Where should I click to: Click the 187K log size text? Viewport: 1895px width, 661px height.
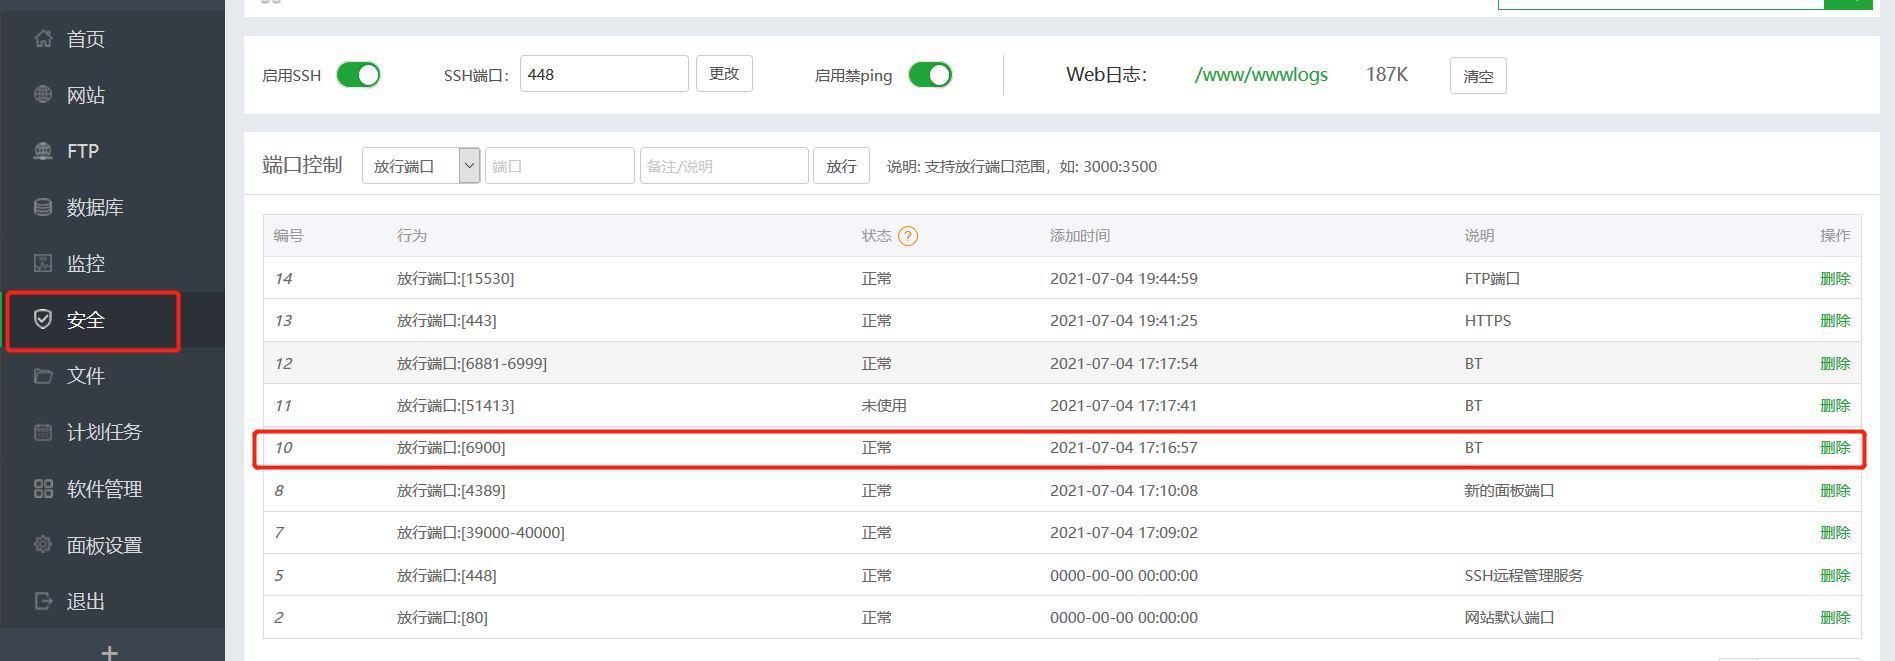[1387, 75]
